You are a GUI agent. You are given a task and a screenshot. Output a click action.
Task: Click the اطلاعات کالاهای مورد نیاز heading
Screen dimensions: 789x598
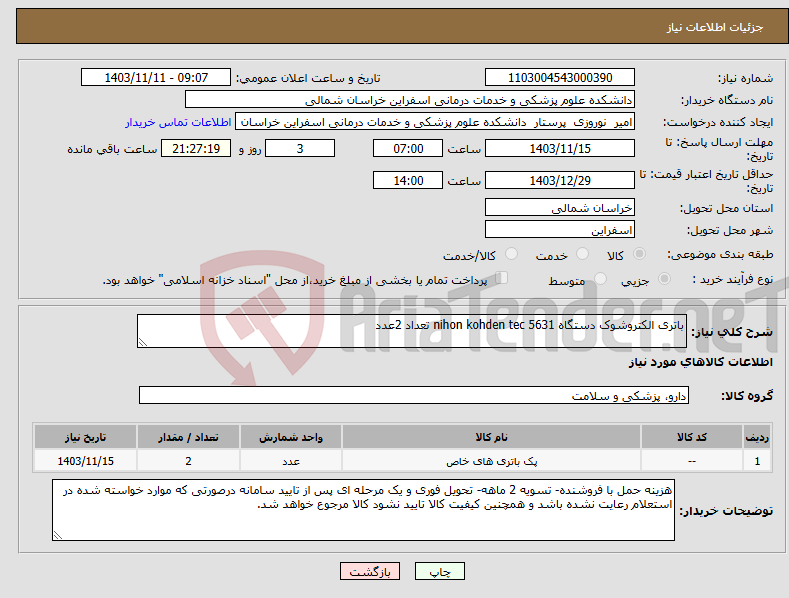(x=700, y=362)
